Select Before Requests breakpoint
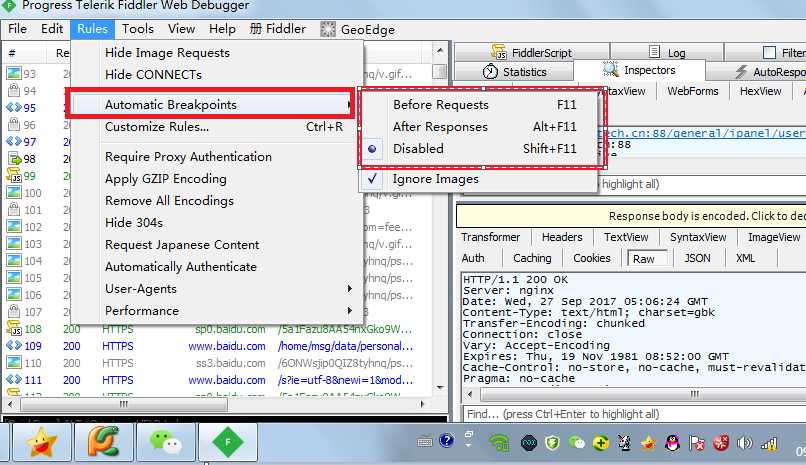The height and width of the screenshot is (465, 806). (479, 104)
